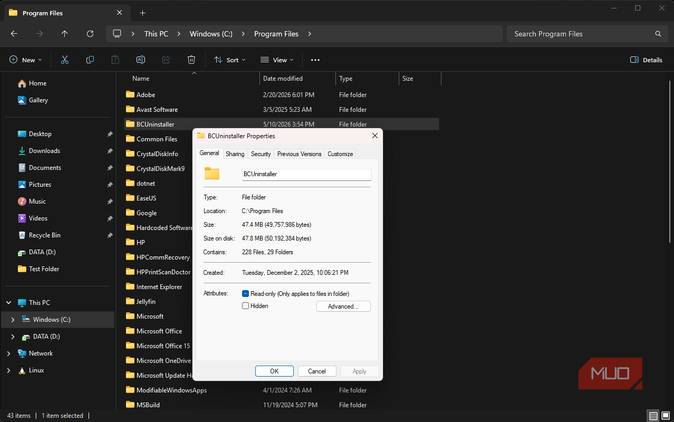
Task: Open Music quick access folder
Action: (x=31, y=202)
